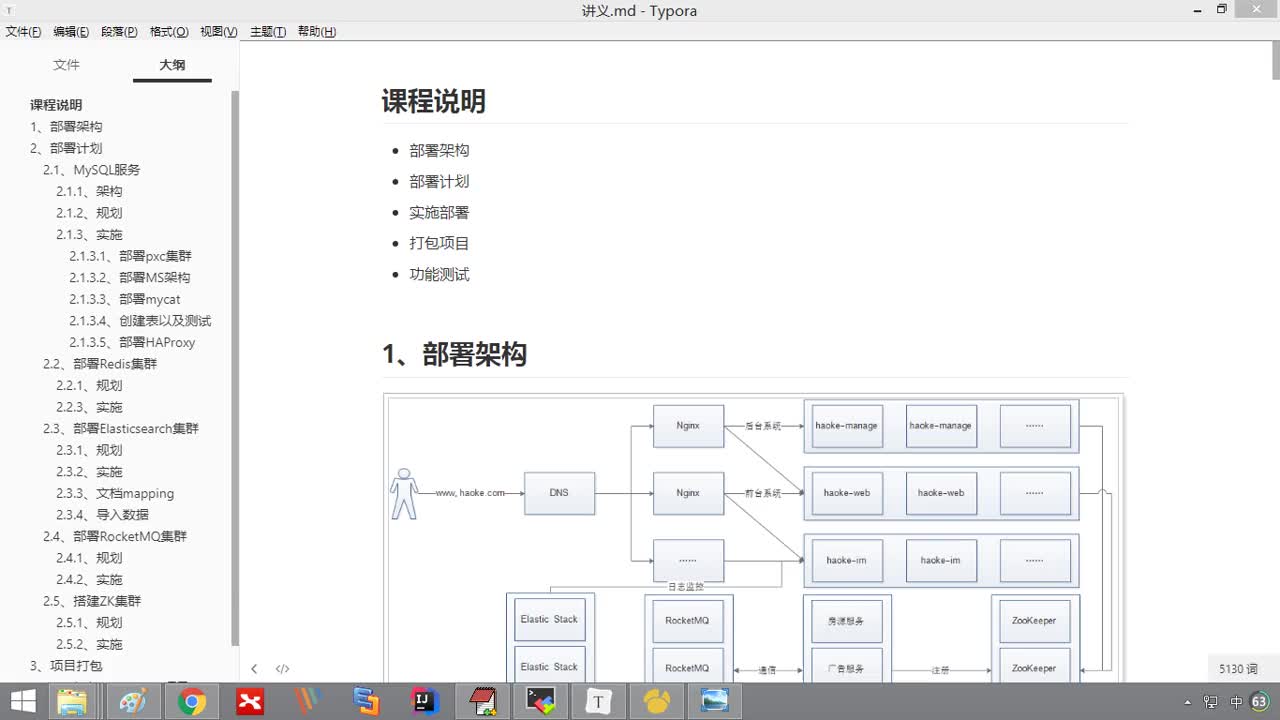Viewport: 1280px width, 720px height.
Task: Jump to 1、部署架构 in outline
Action: click(x=66, y=127)
